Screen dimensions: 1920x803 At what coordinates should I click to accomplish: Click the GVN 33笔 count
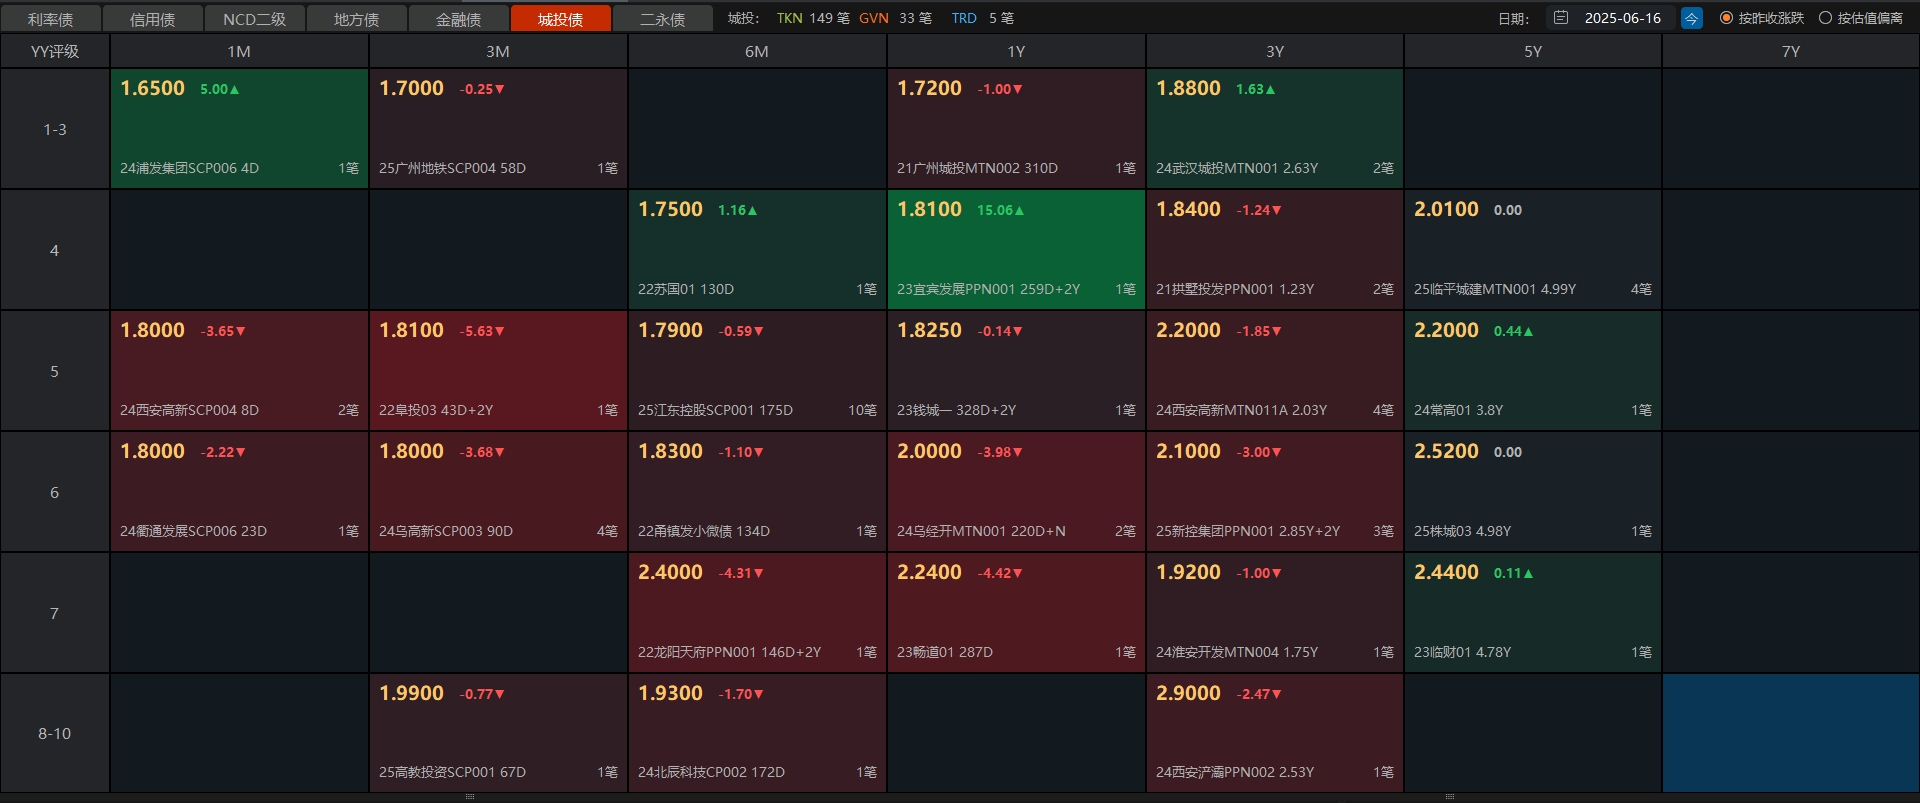[895, 18]
